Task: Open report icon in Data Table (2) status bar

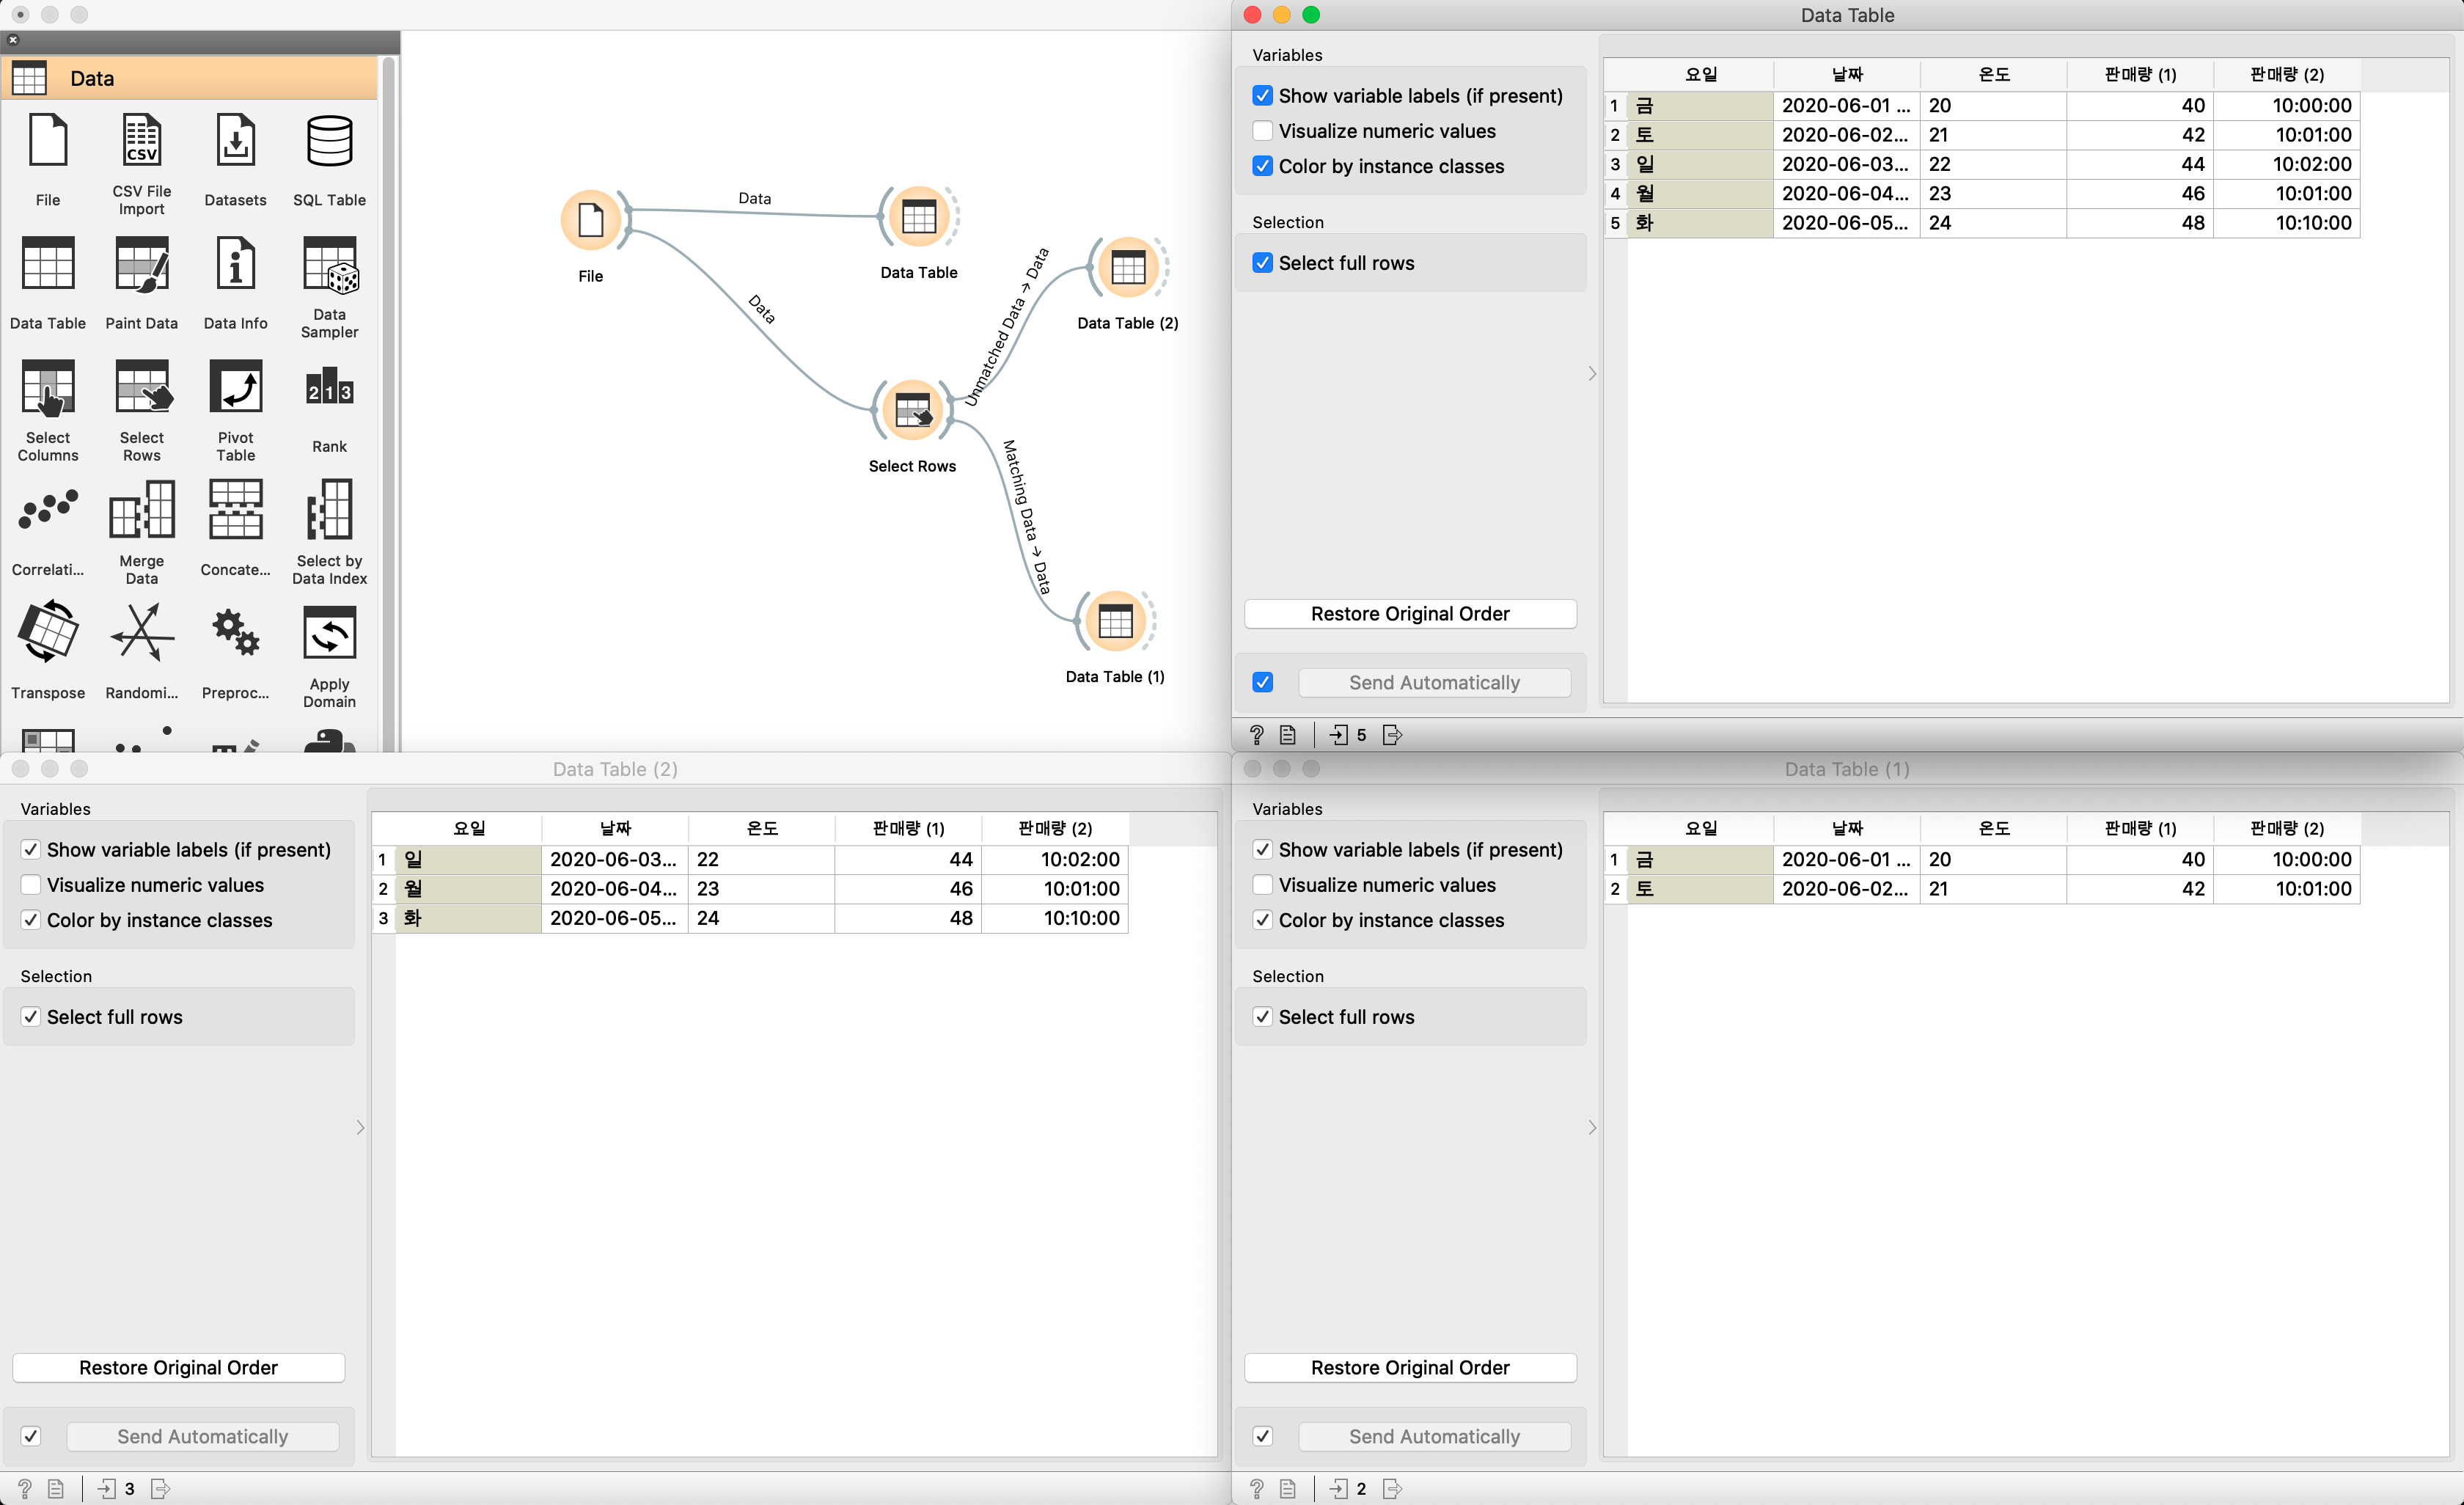Action: (56, 1489)
